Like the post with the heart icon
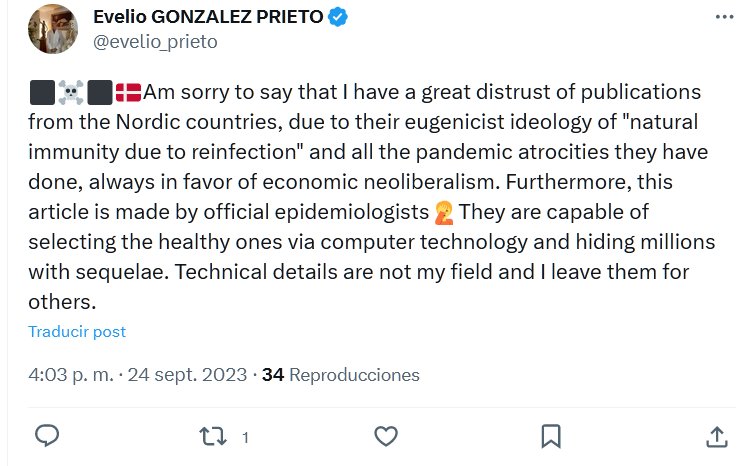Image resolution: width=748 pixels, height=466 pixels. (x=386, y=436)
